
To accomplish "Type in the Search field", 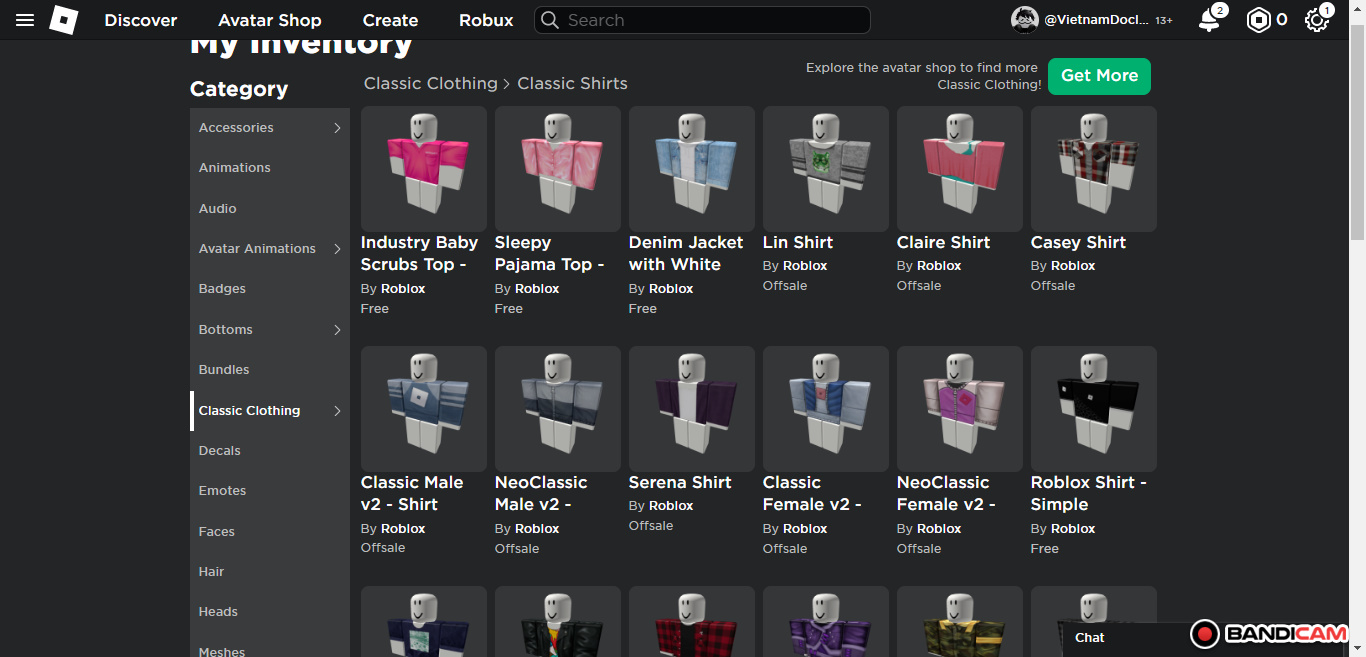I will 710,20.
